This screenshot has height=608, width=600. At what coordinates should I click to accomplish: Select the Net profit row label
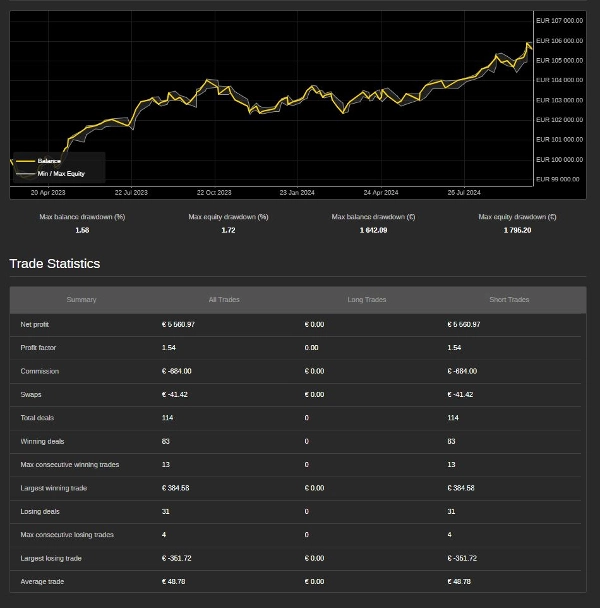point(35,325)
